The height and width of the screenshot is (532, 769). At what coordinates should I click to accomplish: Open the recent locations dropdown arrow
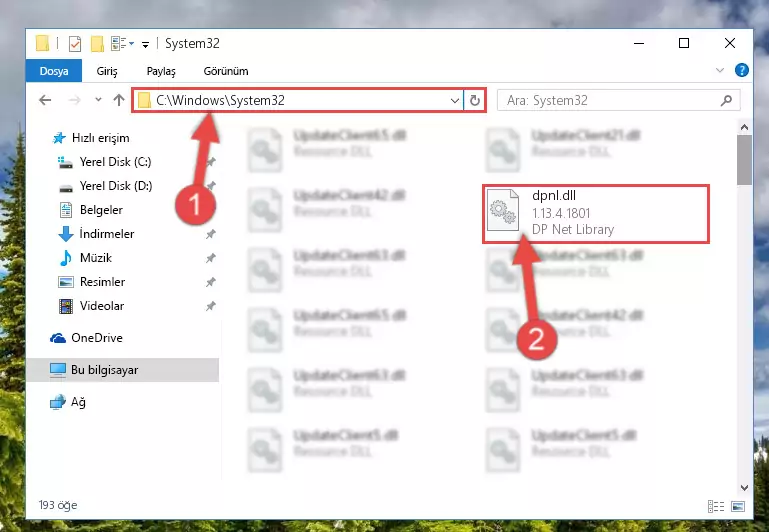98,100
